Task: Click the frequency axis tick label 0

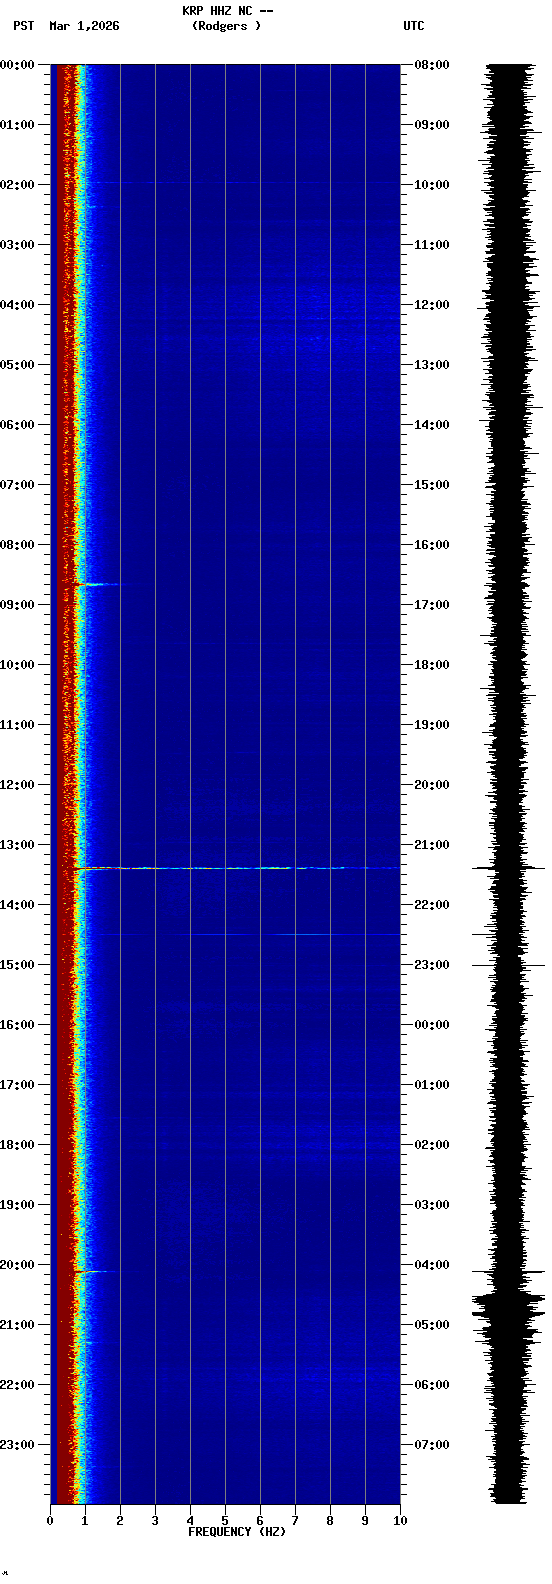Action: 50,1521
